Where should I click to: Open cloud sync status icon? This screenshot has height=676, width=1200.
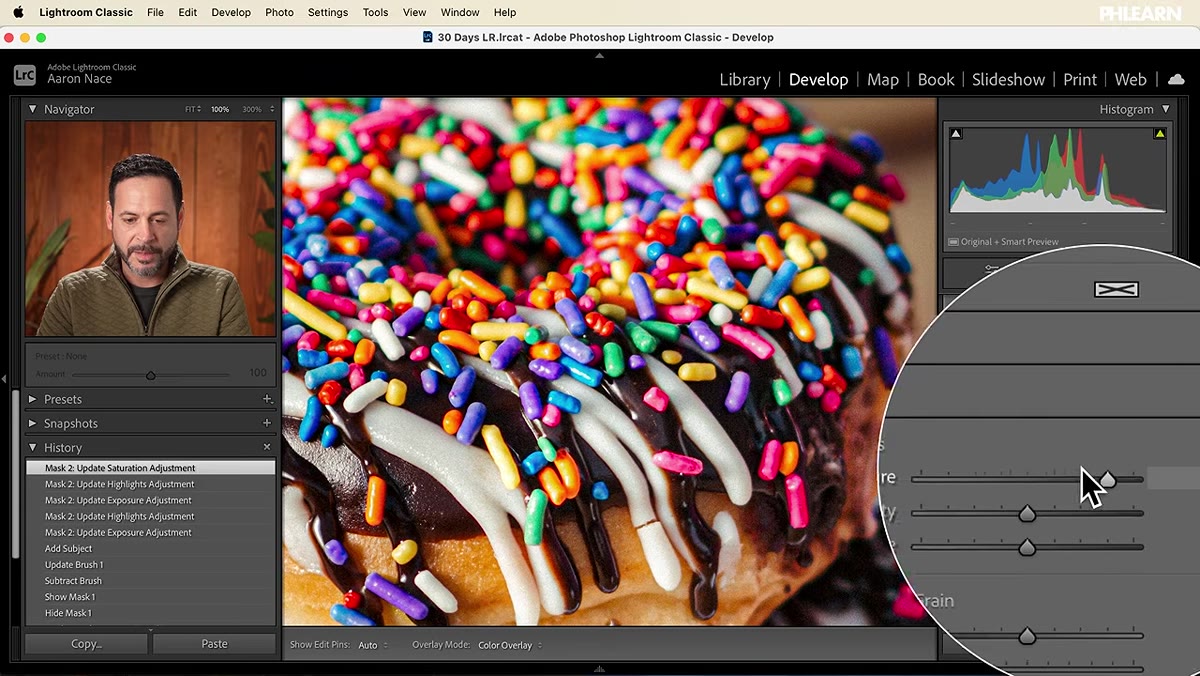tap(1176, 79)
